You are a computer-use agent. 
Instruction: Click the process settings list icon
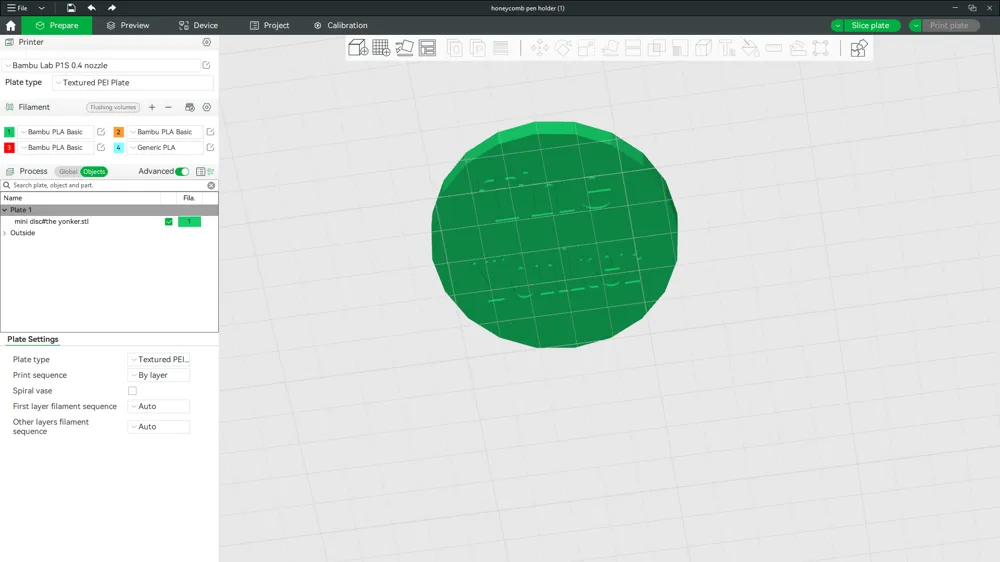pyautogui.click(x=200, y=172)
